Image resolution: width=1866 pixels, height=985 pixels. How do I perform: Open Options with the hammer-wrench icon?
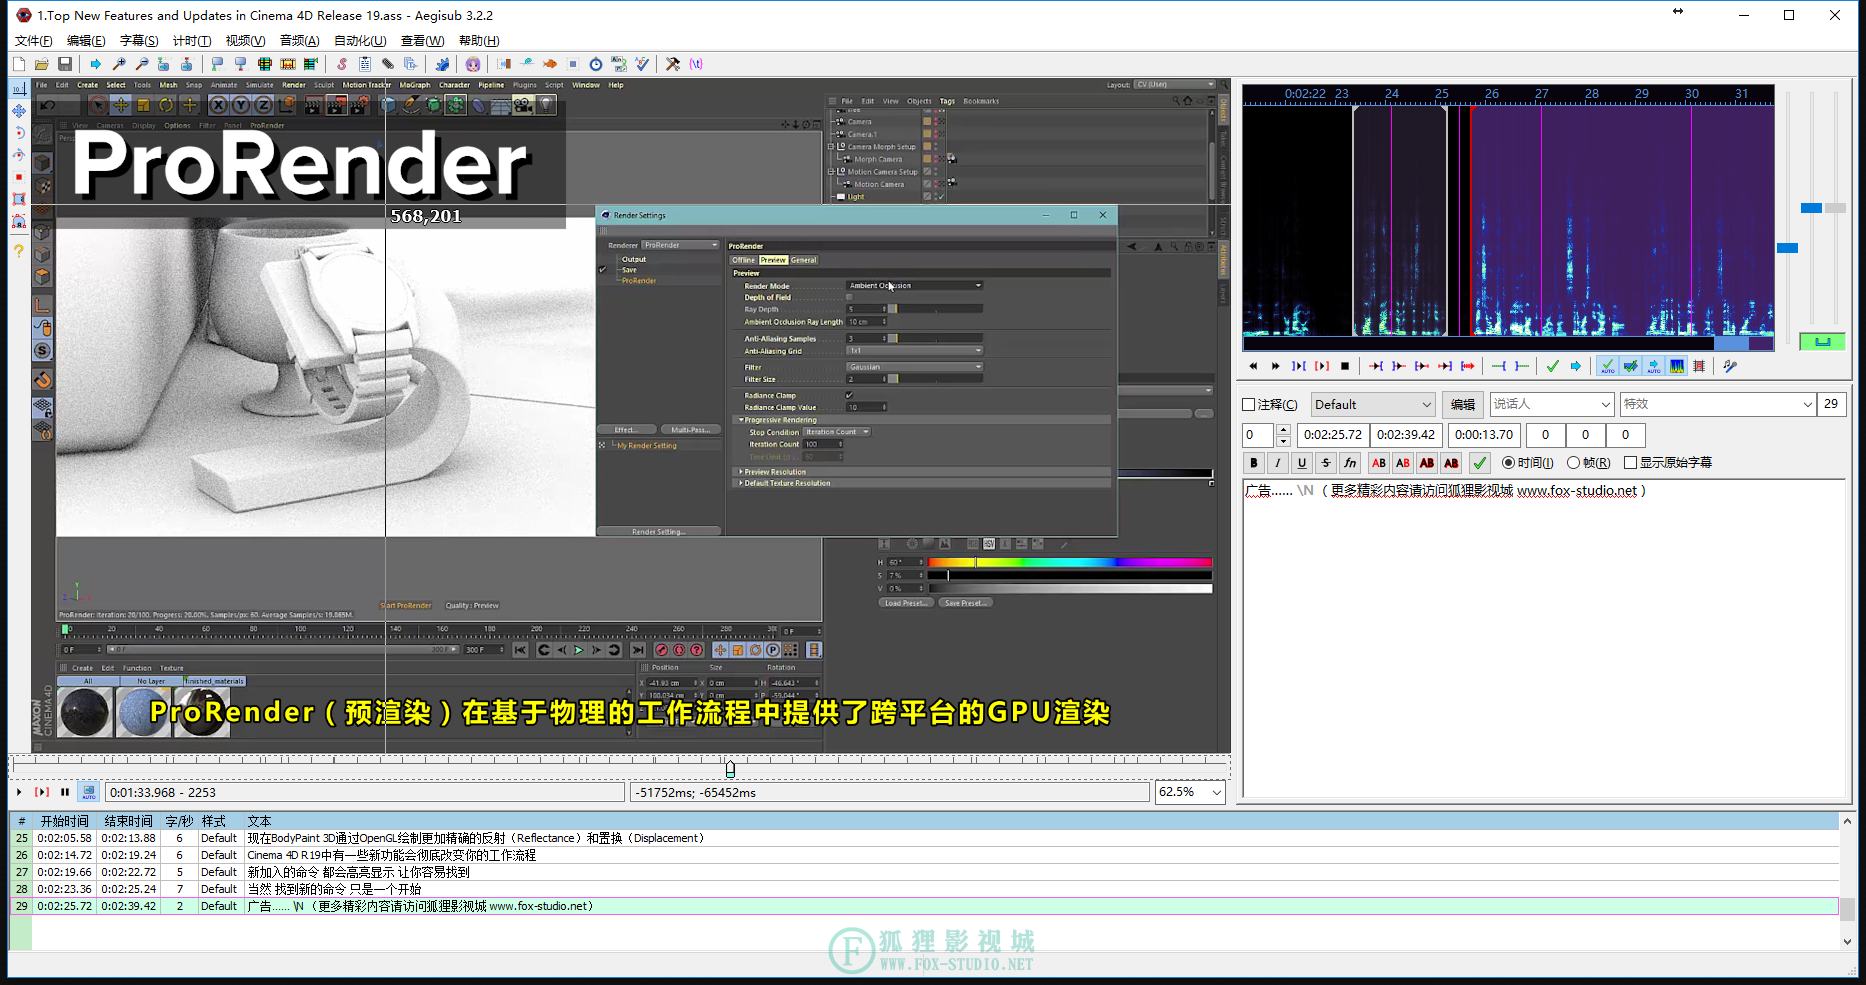[x=673, y=64]
